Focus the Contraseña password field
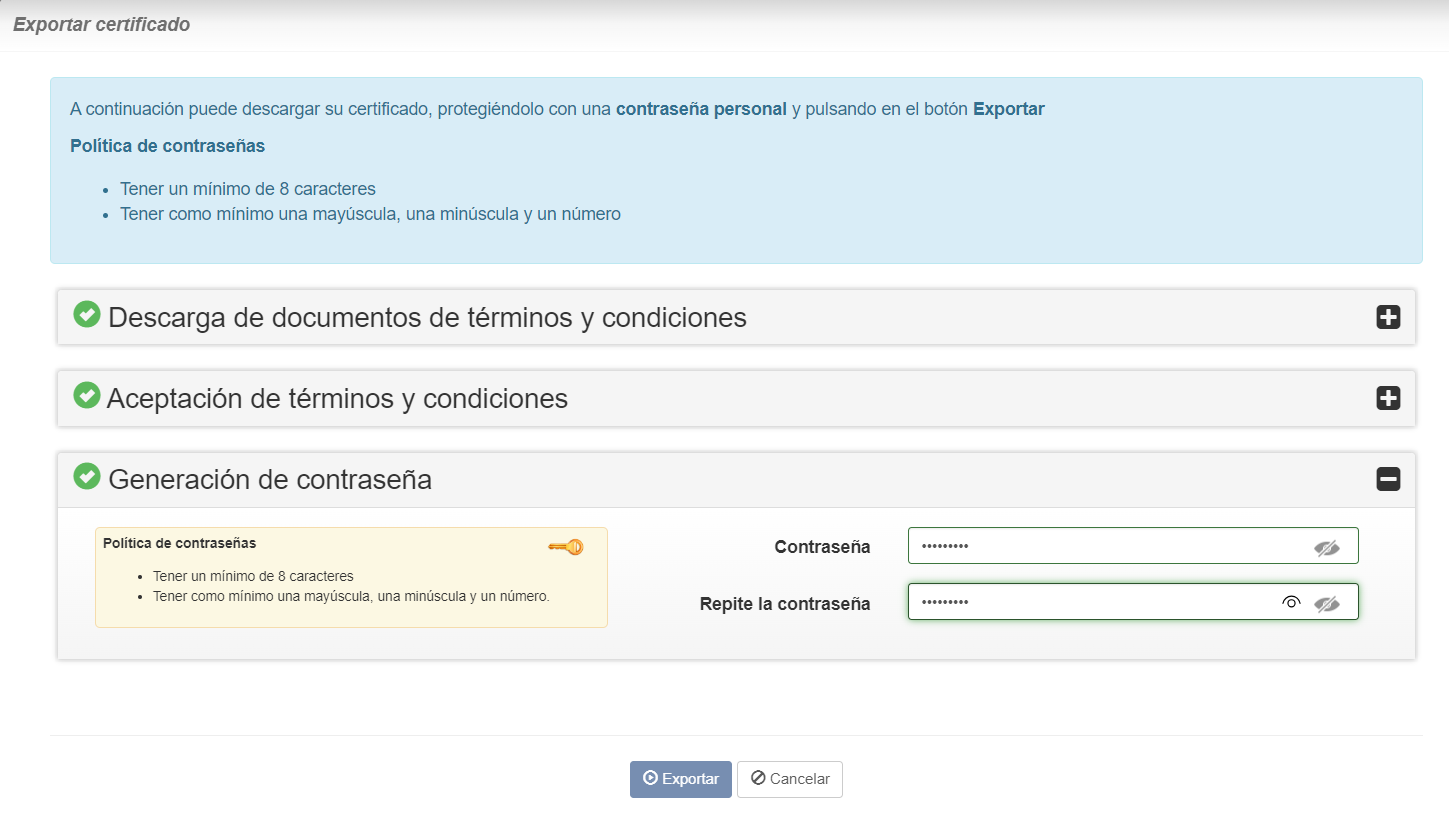Image resolution: width=1449 pixels, height=815 pixels. pyautogui.click(x=1100, y=546)
